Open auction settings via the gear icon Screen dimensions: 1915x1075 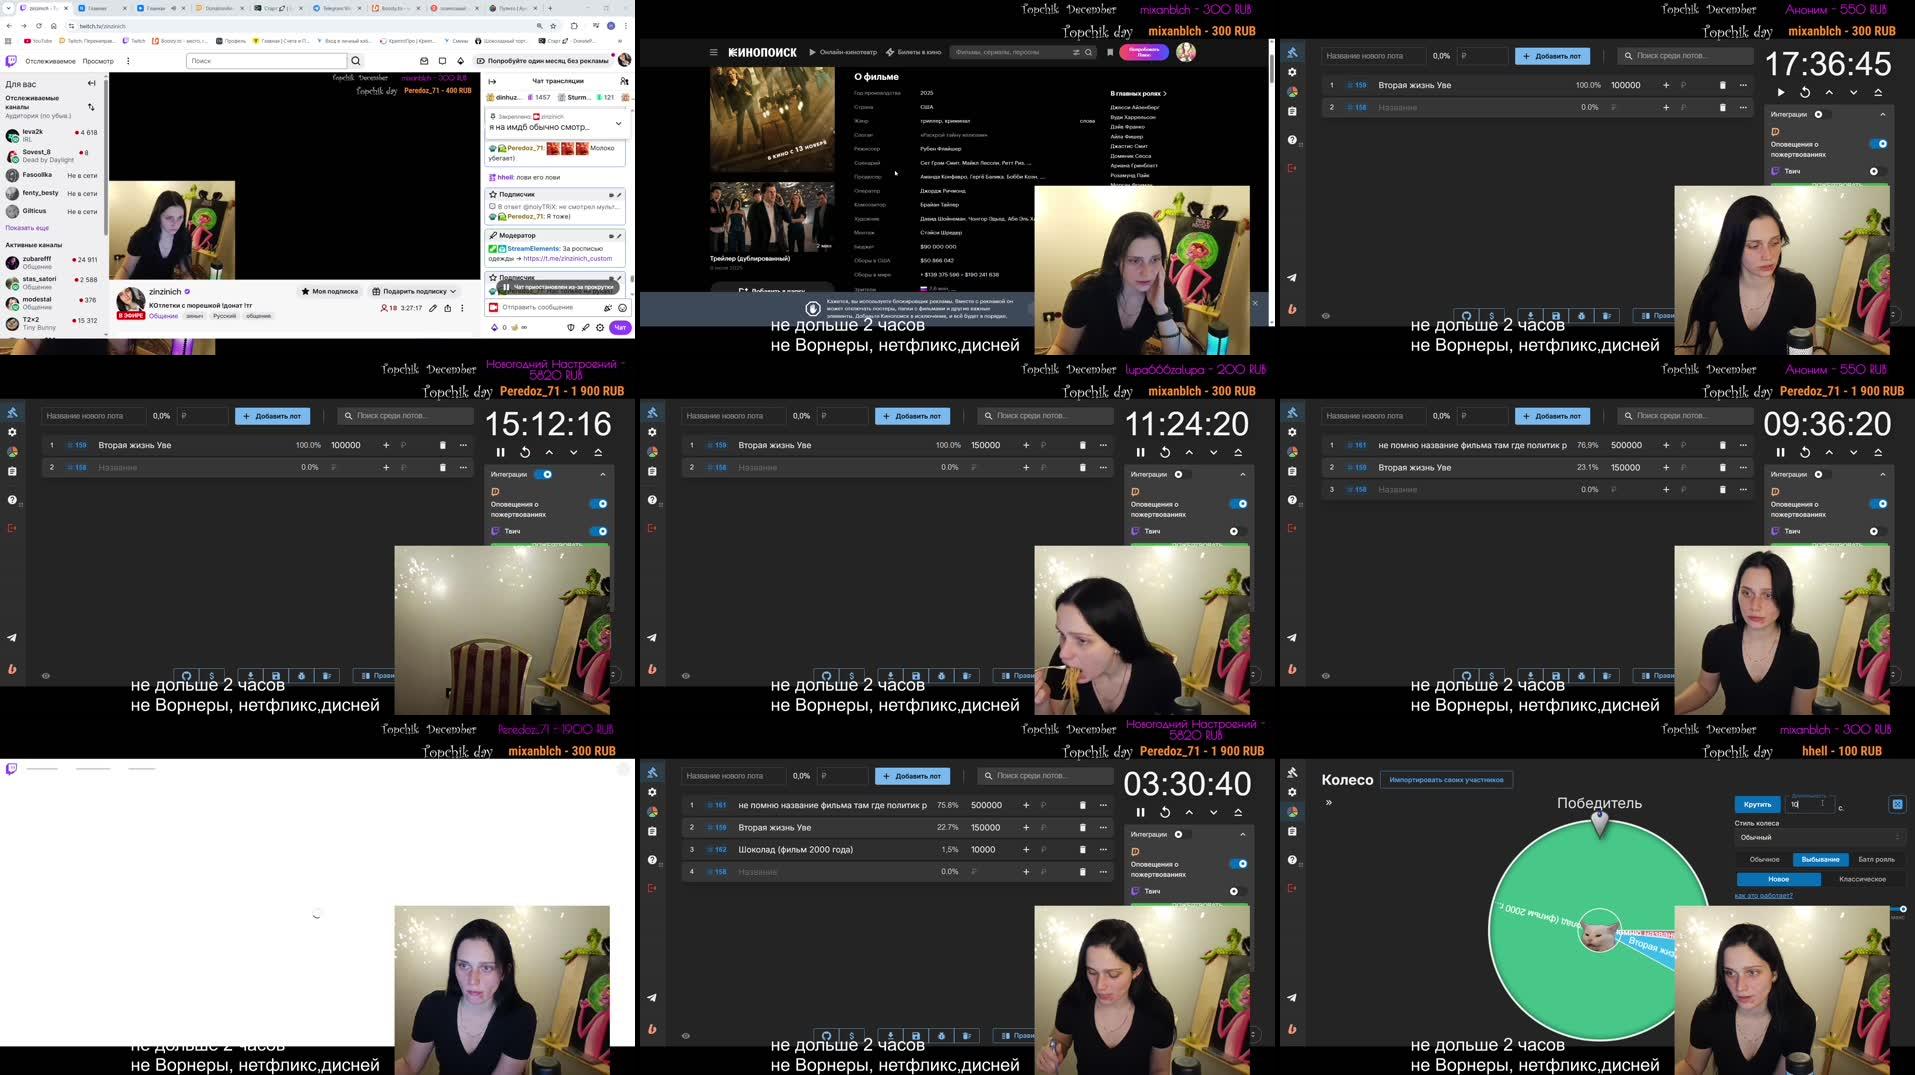point(1291,72)
